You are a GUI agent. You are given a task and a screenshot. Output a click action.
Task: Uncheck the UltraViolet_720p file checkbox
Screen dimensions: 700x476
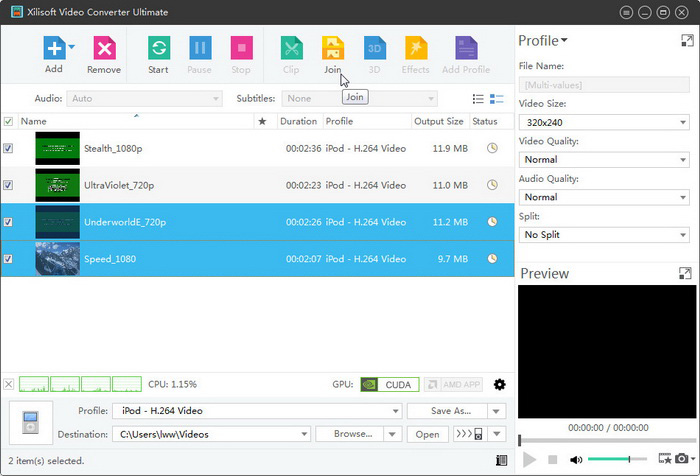coord(8,185)
